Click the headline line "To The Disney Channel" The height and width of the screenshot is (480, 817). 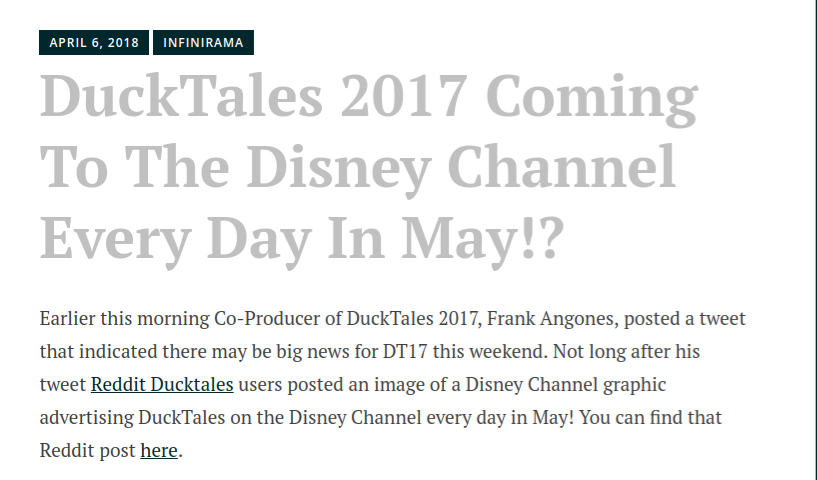[357, 168]
